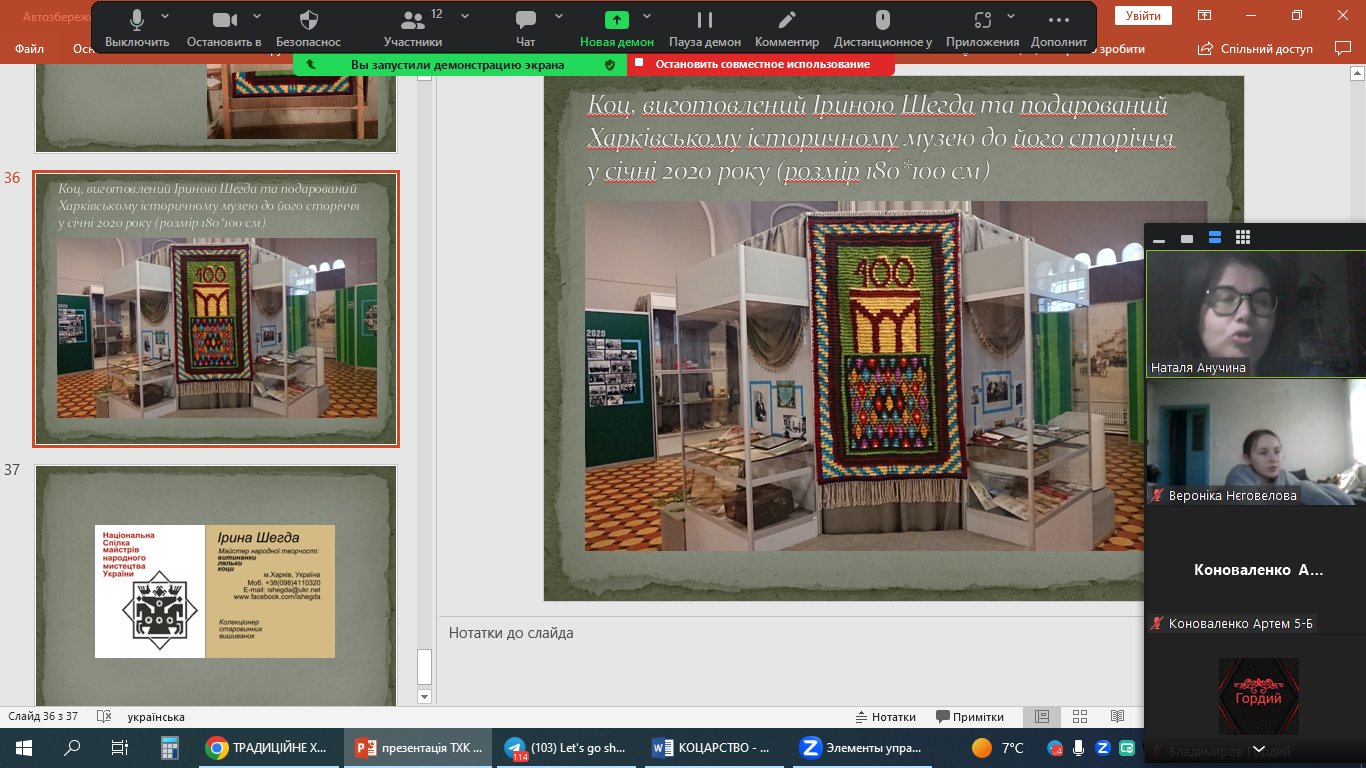Viewport: 1366px width, 768px height.
Task: Open Zoom security shield menu
Action: (309, 29)
